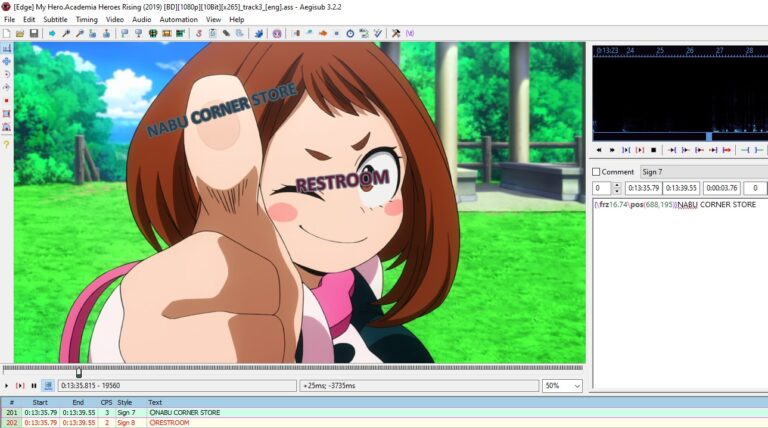Click the video position field 0:13:35.815
The height and width of the screenshot is (428, 768).
[x=177, y=386]
